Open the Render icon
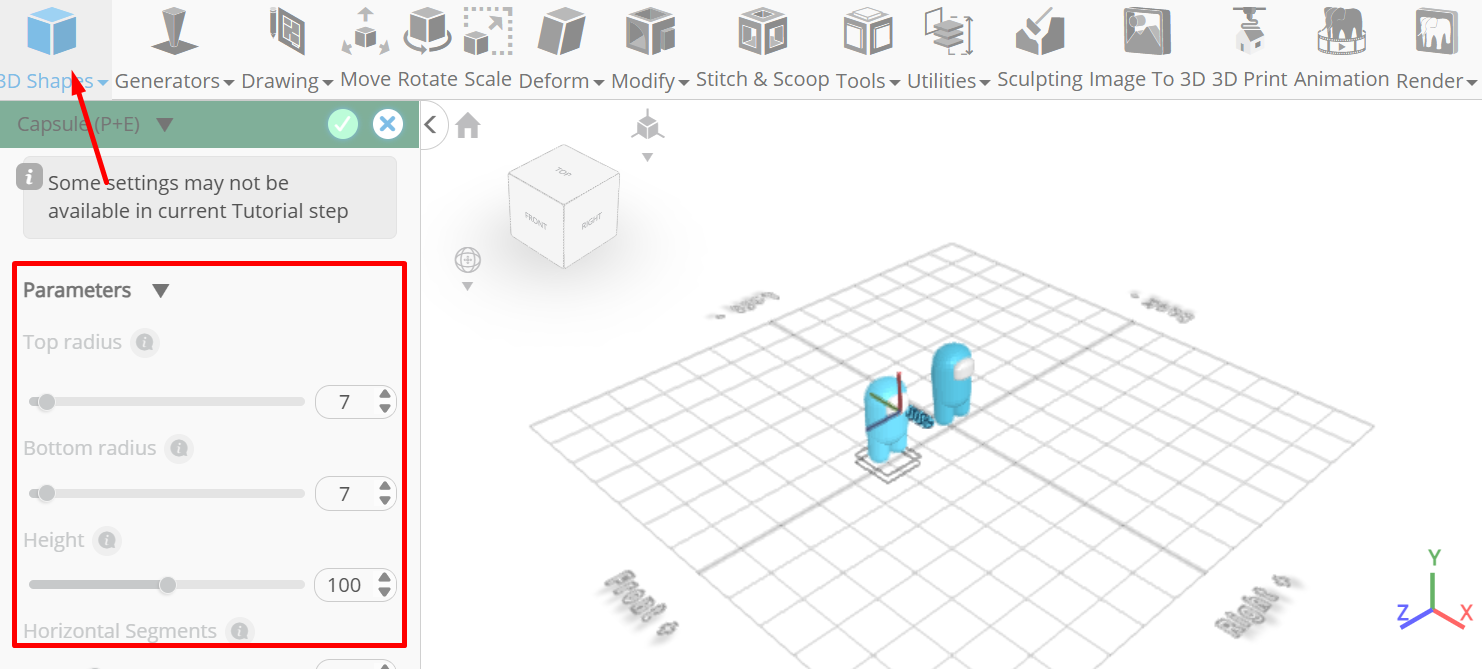 pyautogui.click(x=1437, y=30)
